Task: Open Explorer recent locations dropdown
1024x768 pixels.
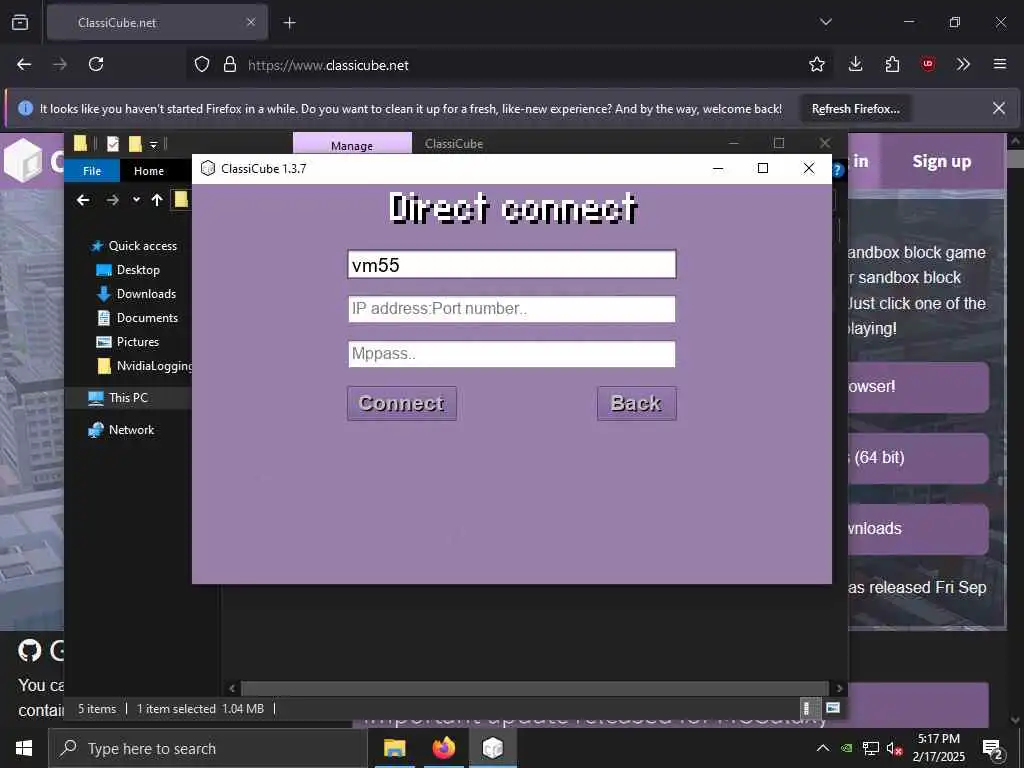Action: [136, 200]
